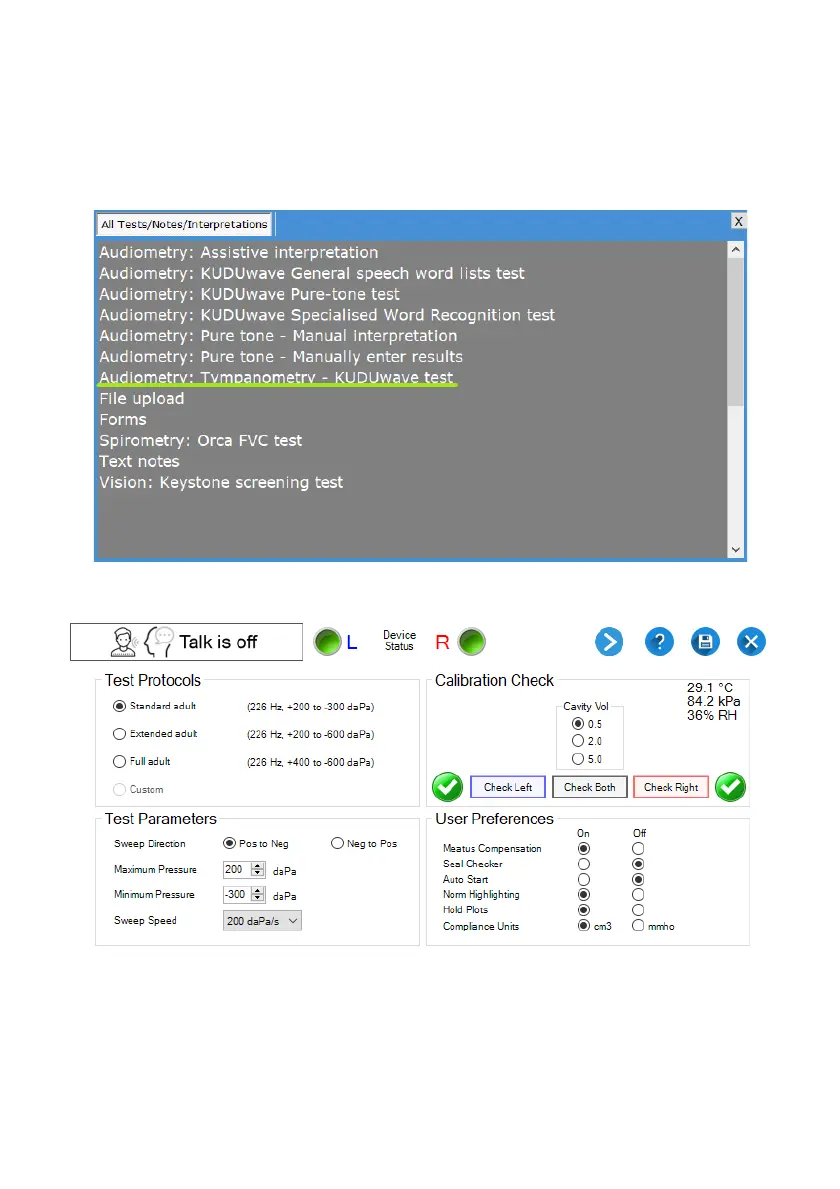Click green checkmark beside Check Right
Viewport: 840px width, 1189px height.
point(731,787)
